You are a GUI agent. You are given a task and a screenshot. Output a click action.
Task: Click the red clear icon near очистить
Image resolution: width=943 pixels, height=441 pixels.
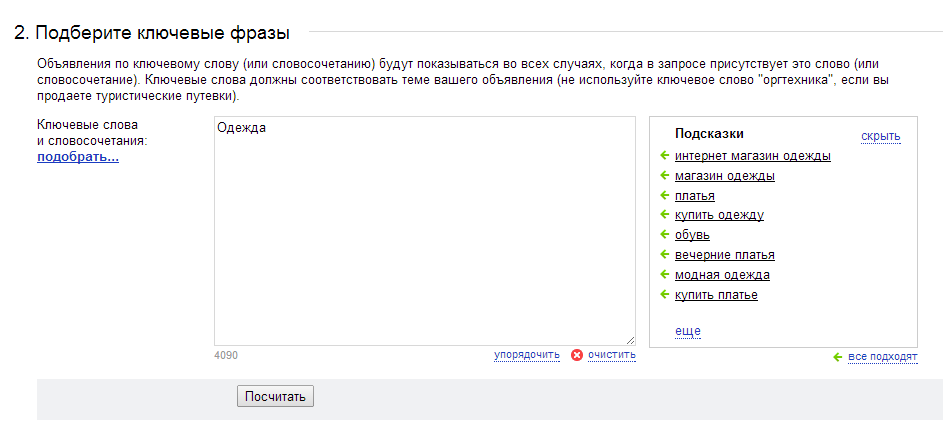coord(577,355)
